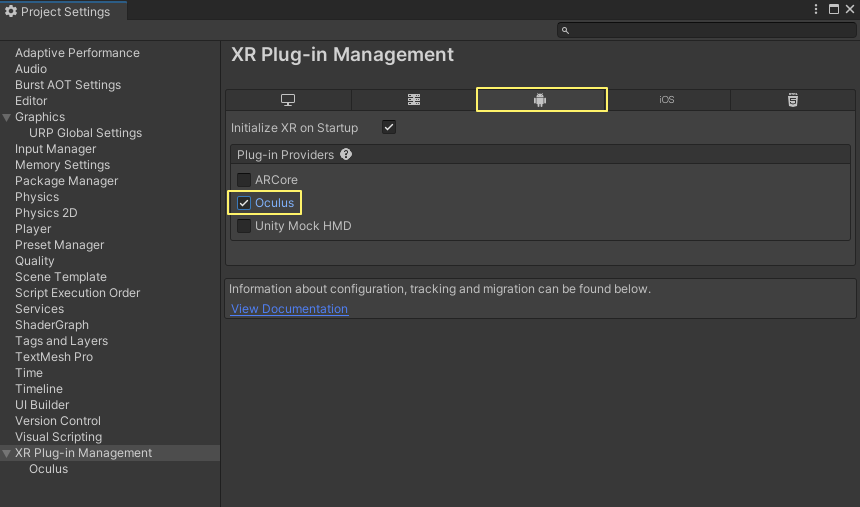This screenshot has height=507, width=860.
Task: Select Physics 2D settings
Action: (46, 213)
